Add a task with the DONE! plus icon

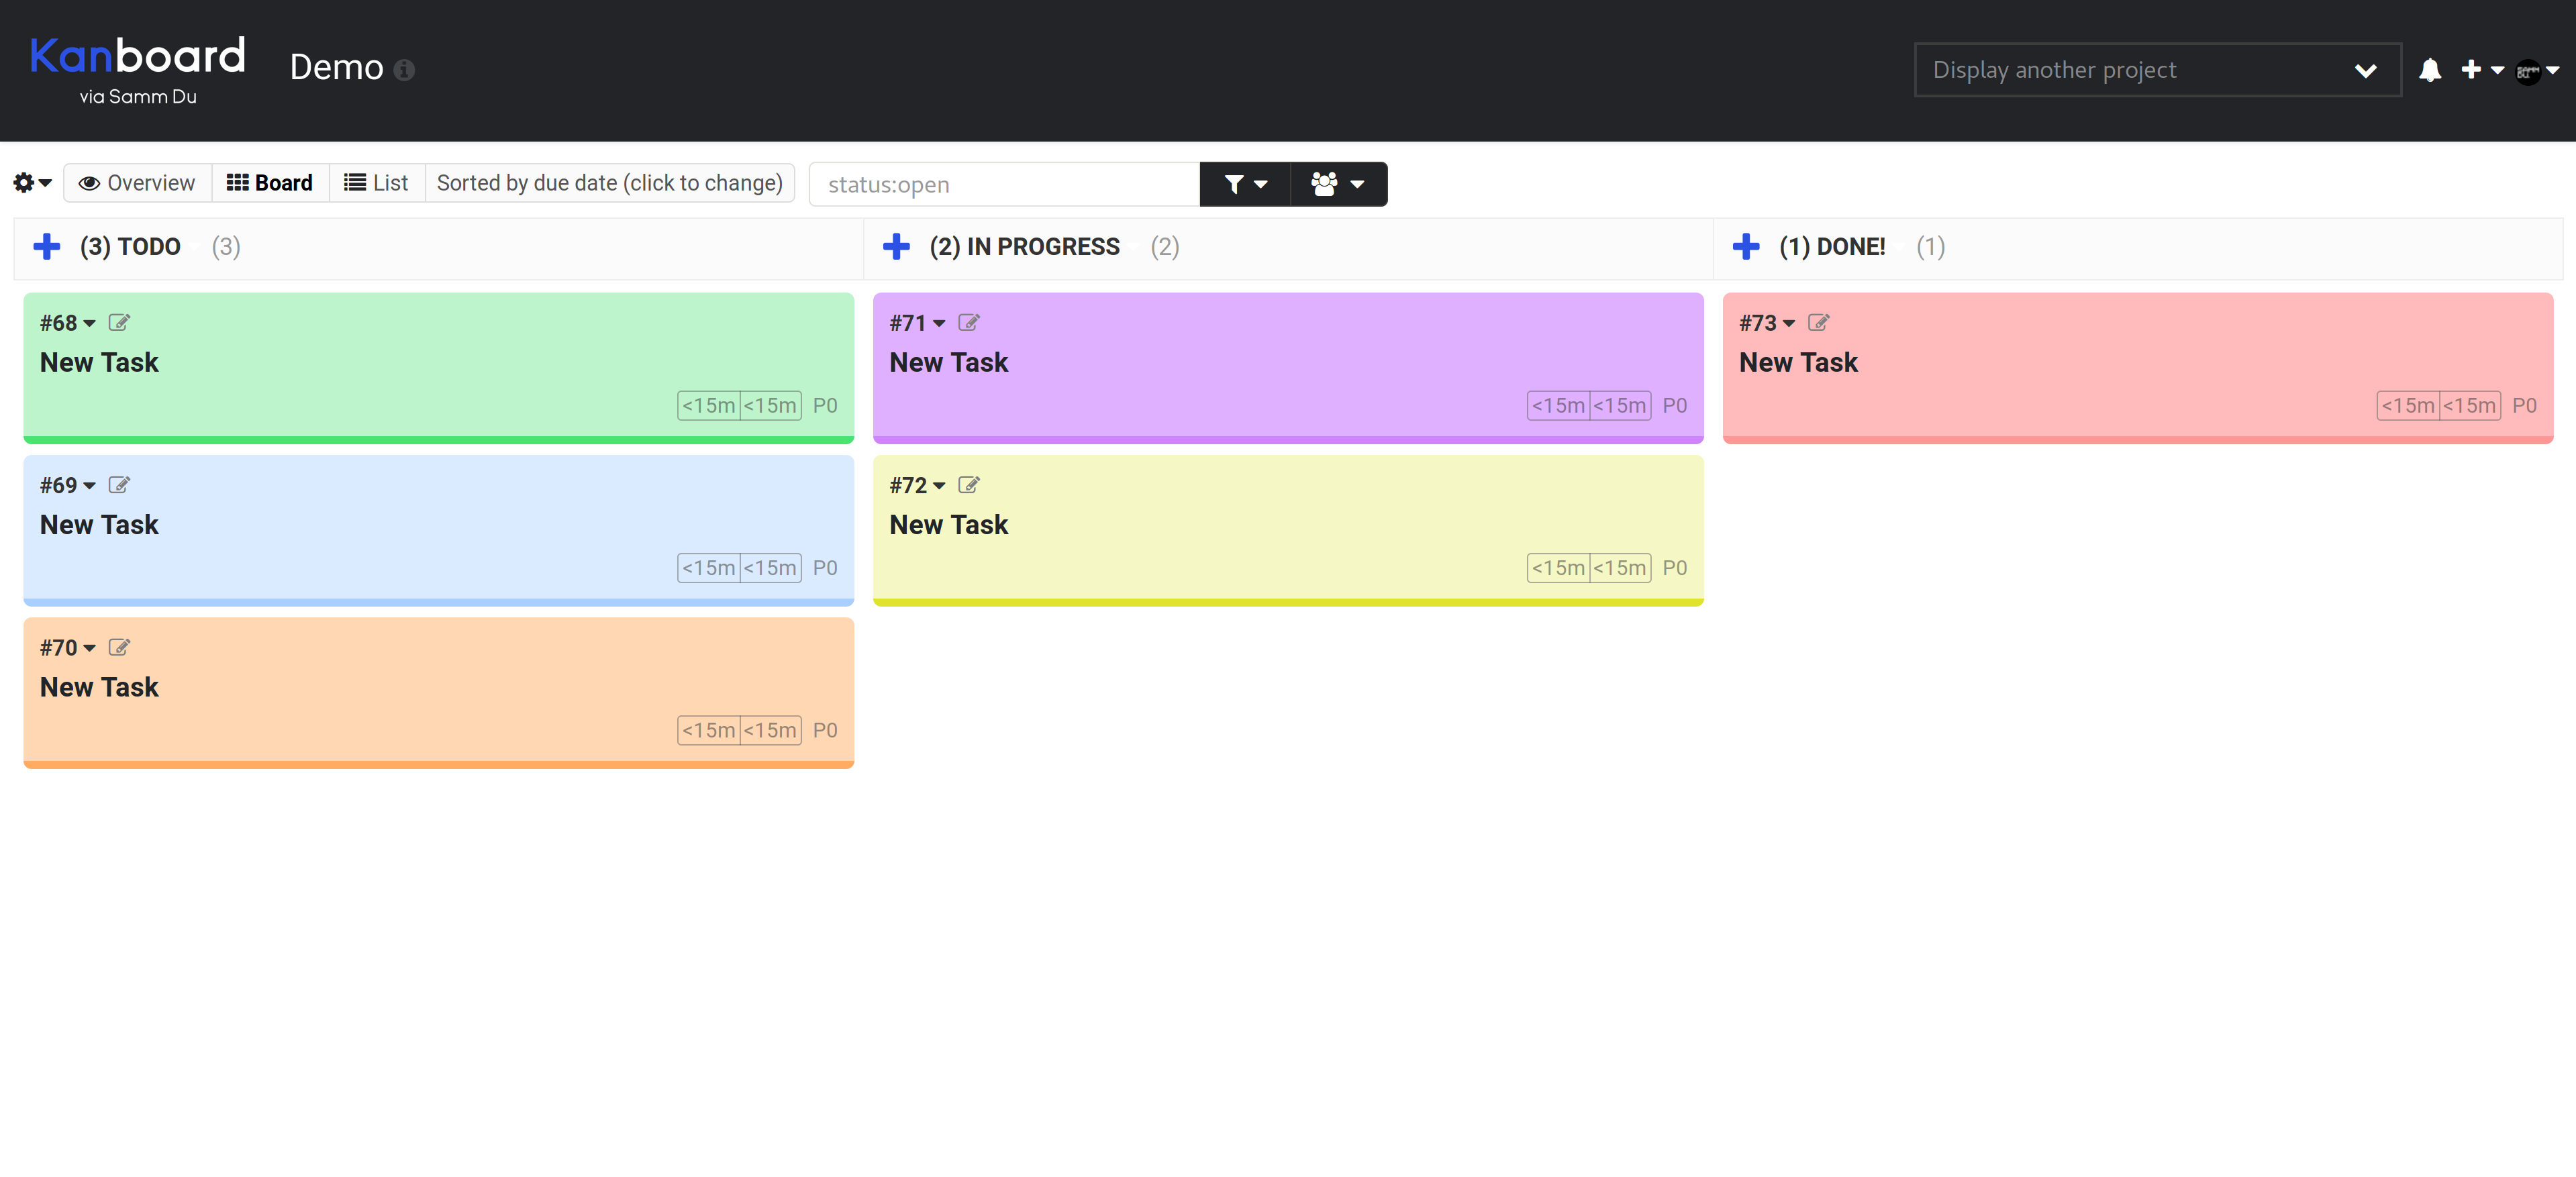[x=1746, y=246]
